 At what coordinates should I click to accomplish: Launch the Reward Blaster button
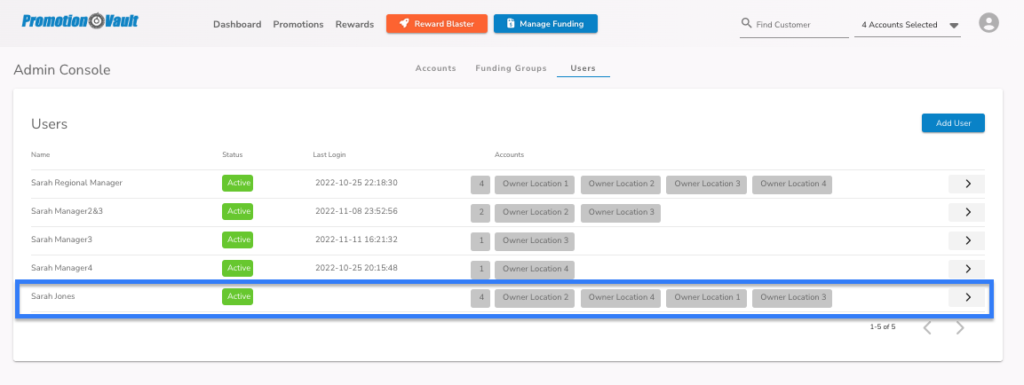pos(437,23)
